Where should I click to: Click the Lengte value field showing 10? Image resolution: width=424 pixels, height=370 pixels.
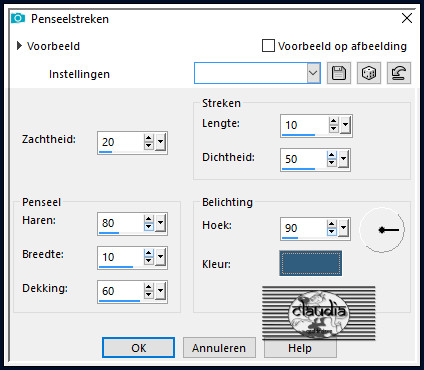[305, 125]
